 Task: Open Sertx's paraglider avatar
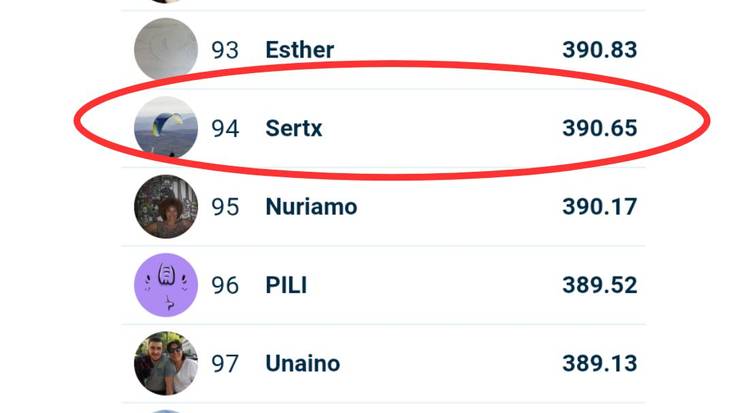coord(166,128)
